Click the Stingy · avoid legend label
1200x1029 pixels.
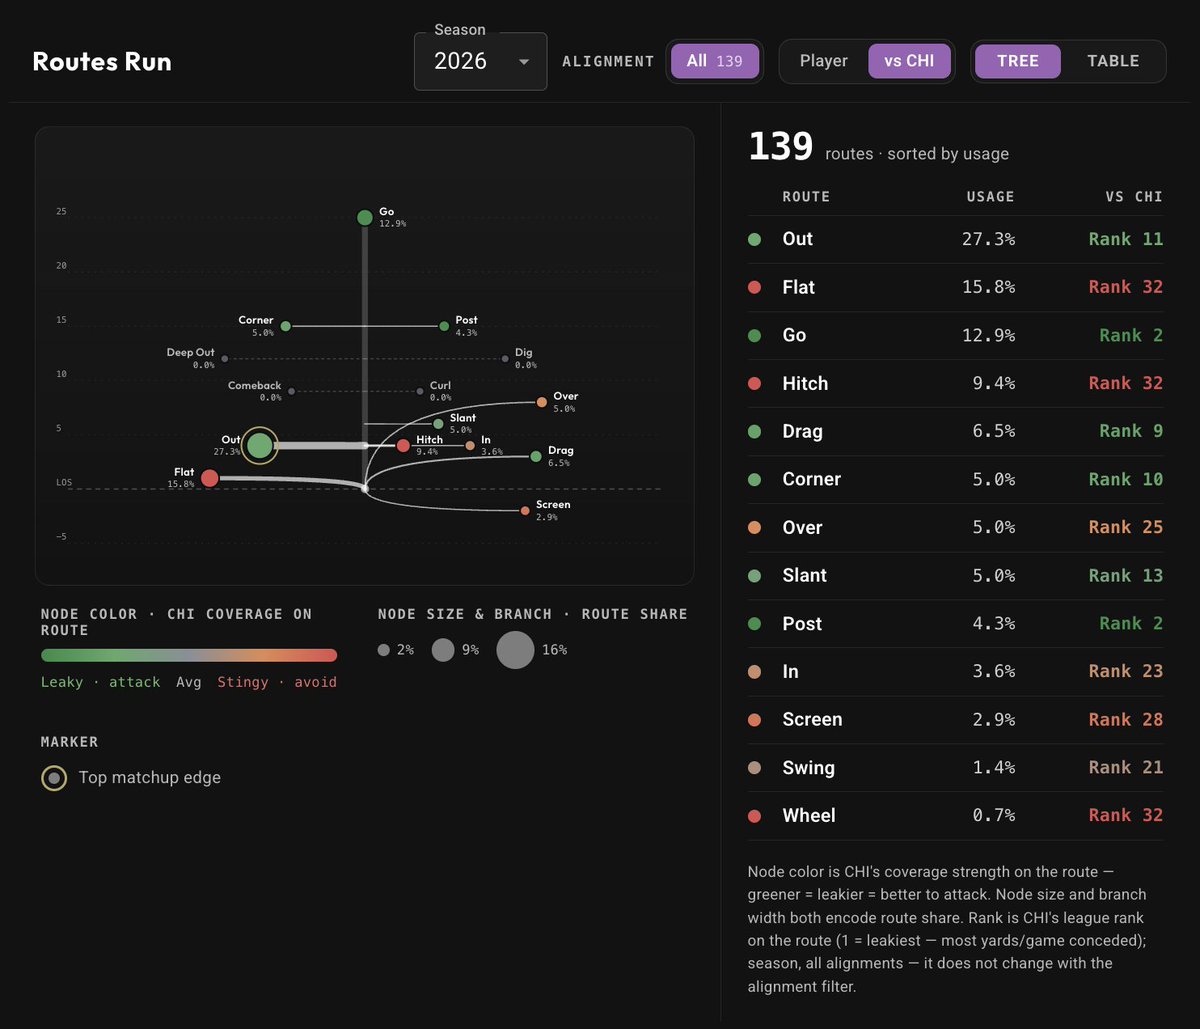click(x=277, y=682)
